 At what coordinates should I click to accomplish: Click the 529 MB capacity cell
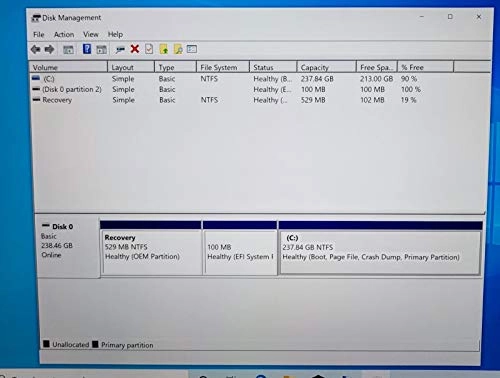[x=313, y=100]
